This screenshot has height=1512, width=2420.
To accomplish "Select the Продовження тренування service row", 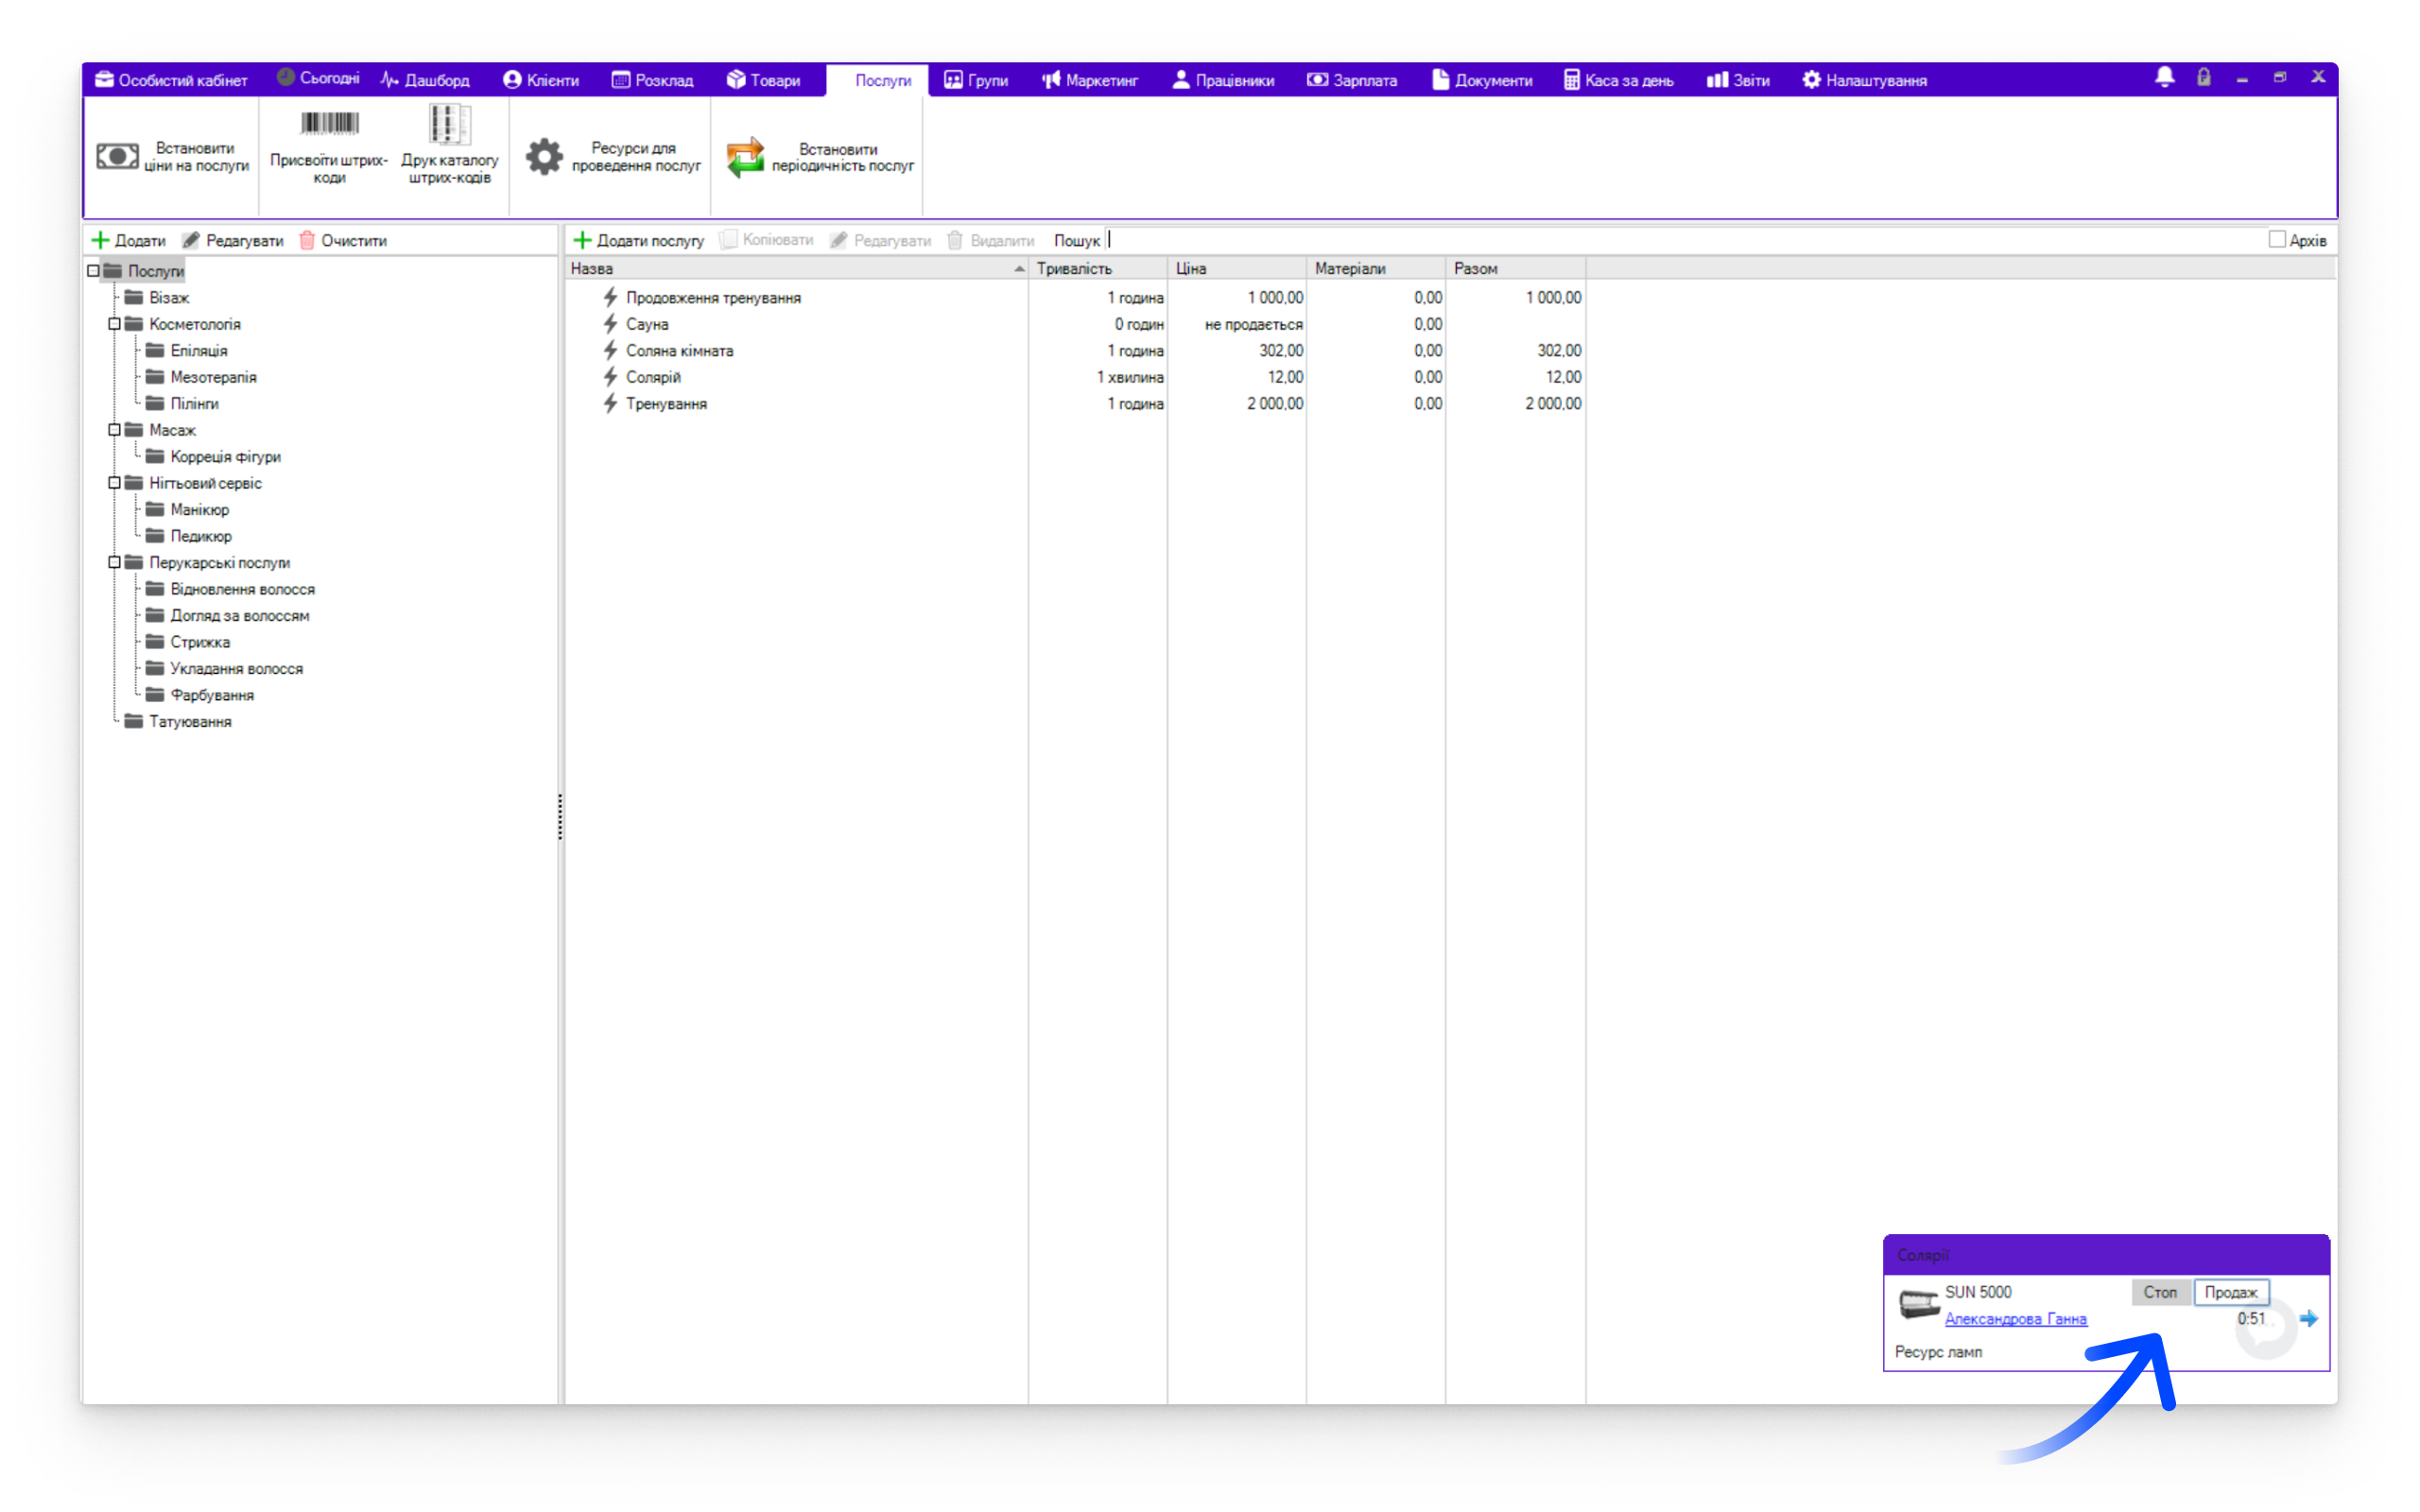I will coord(1075,297).
